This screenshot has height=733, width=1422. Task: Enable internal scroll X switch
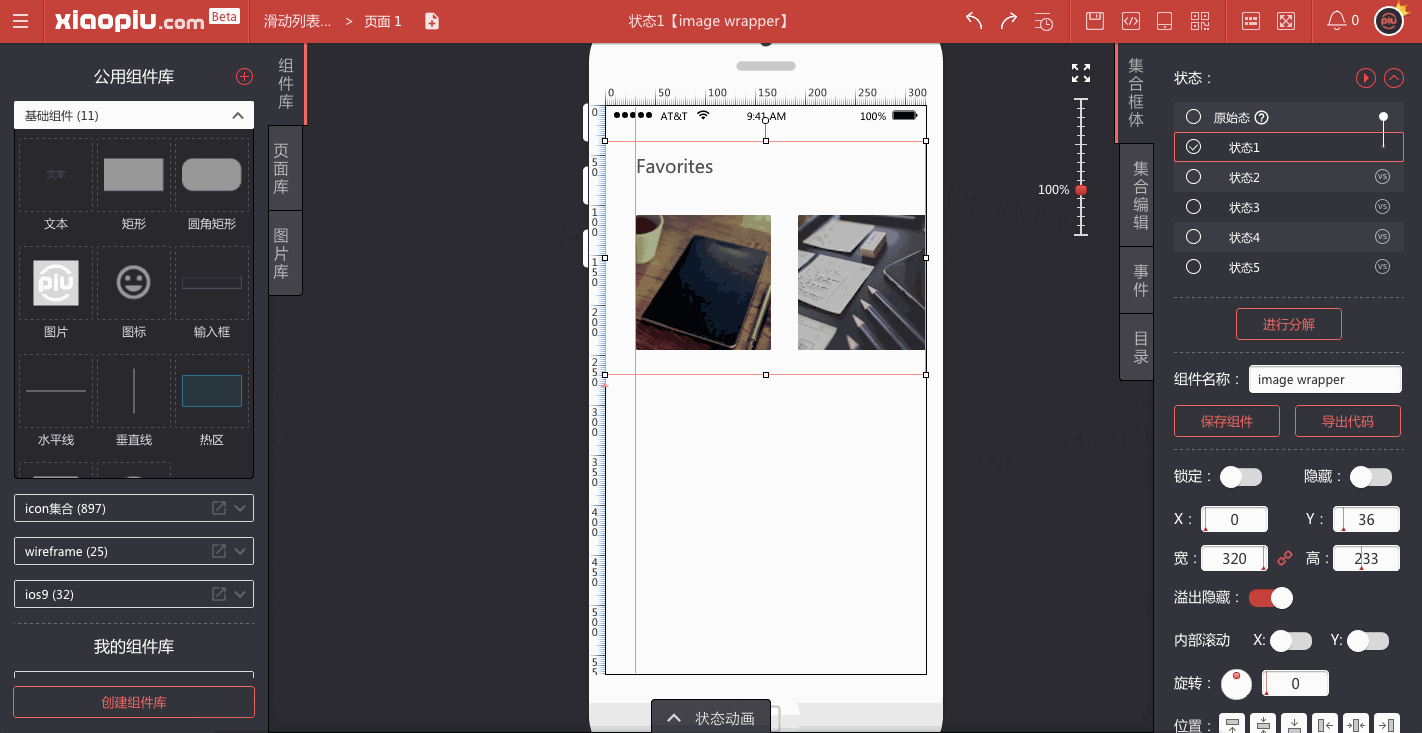click(1291, 640)
